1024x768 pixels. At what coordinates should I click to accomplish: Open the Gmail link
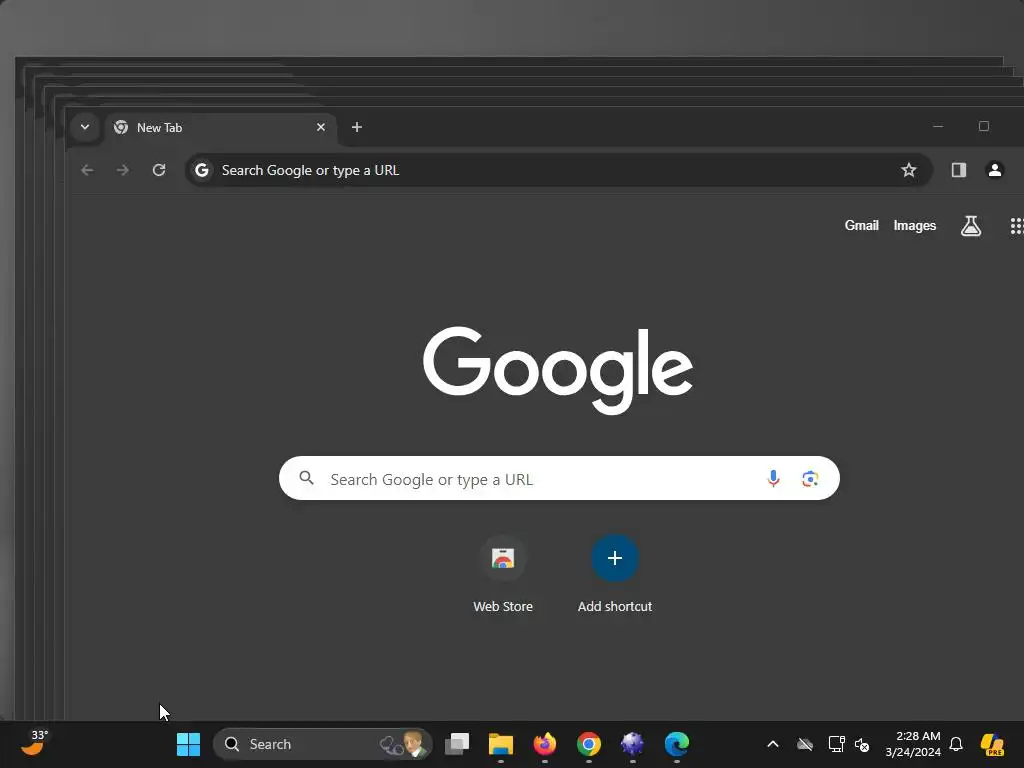[861, 225]
